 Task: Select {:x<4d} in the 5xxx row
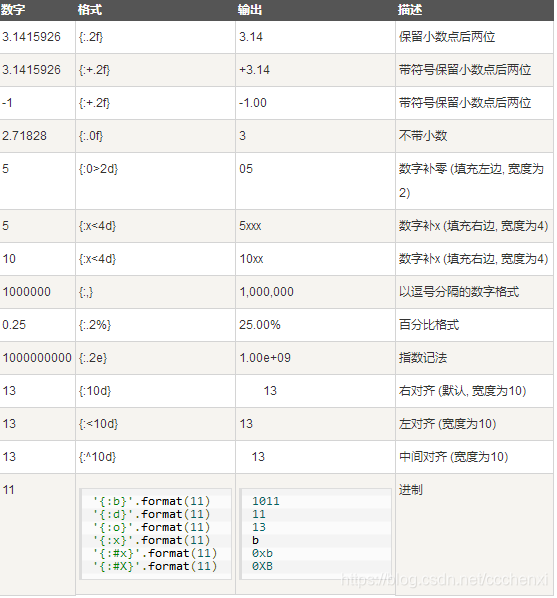click(97, 226)
